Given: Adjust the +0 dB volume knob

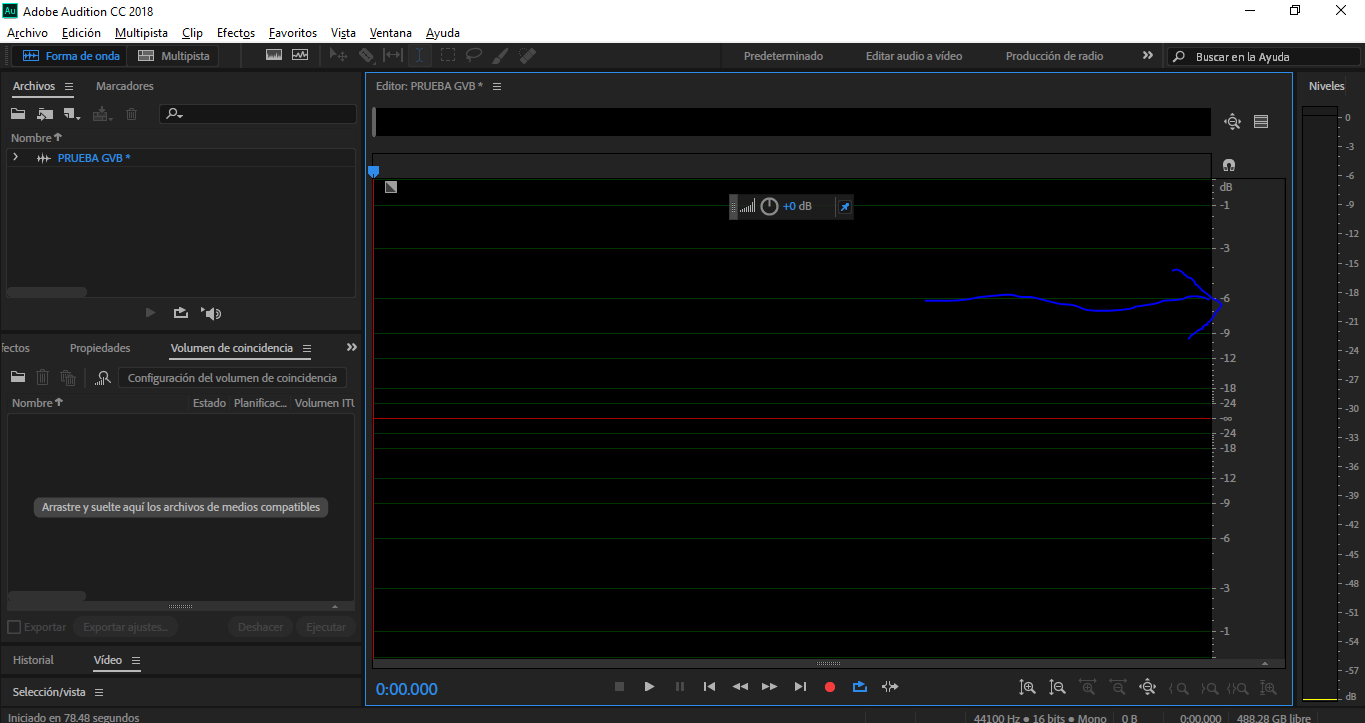Looking at the screenshot, I should 769,207.
